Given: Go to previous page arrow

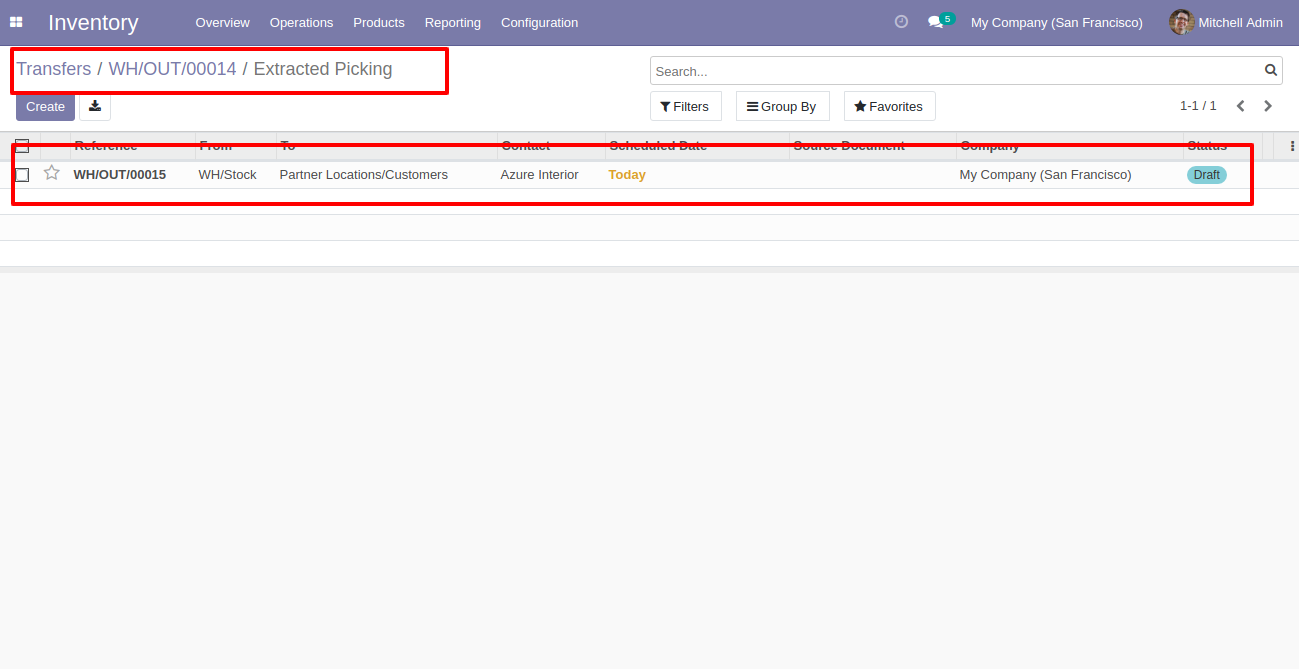Looking at the screenshot, I should click(x=1241, y=106).
